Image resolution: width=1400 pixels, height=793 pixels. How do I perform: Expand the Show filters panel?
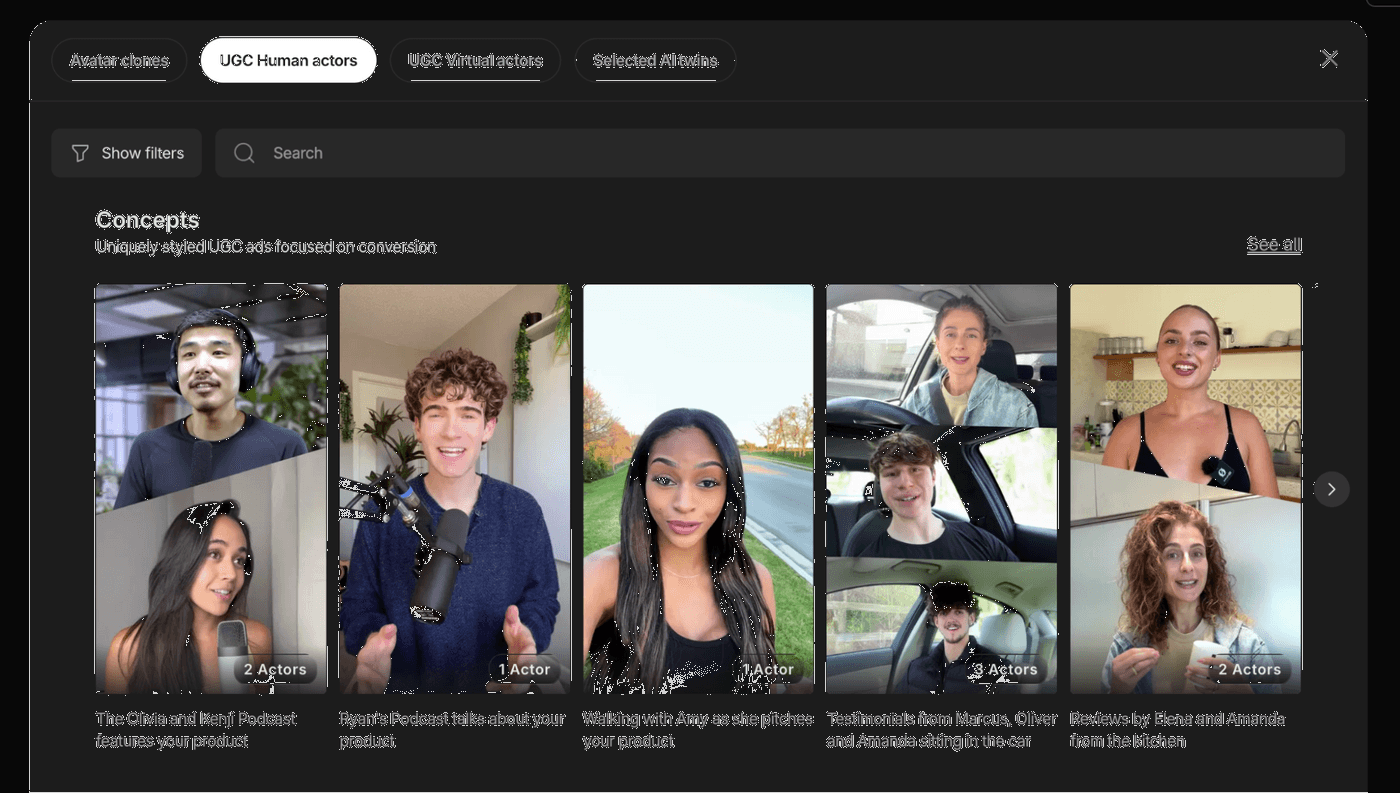point(127,153)
